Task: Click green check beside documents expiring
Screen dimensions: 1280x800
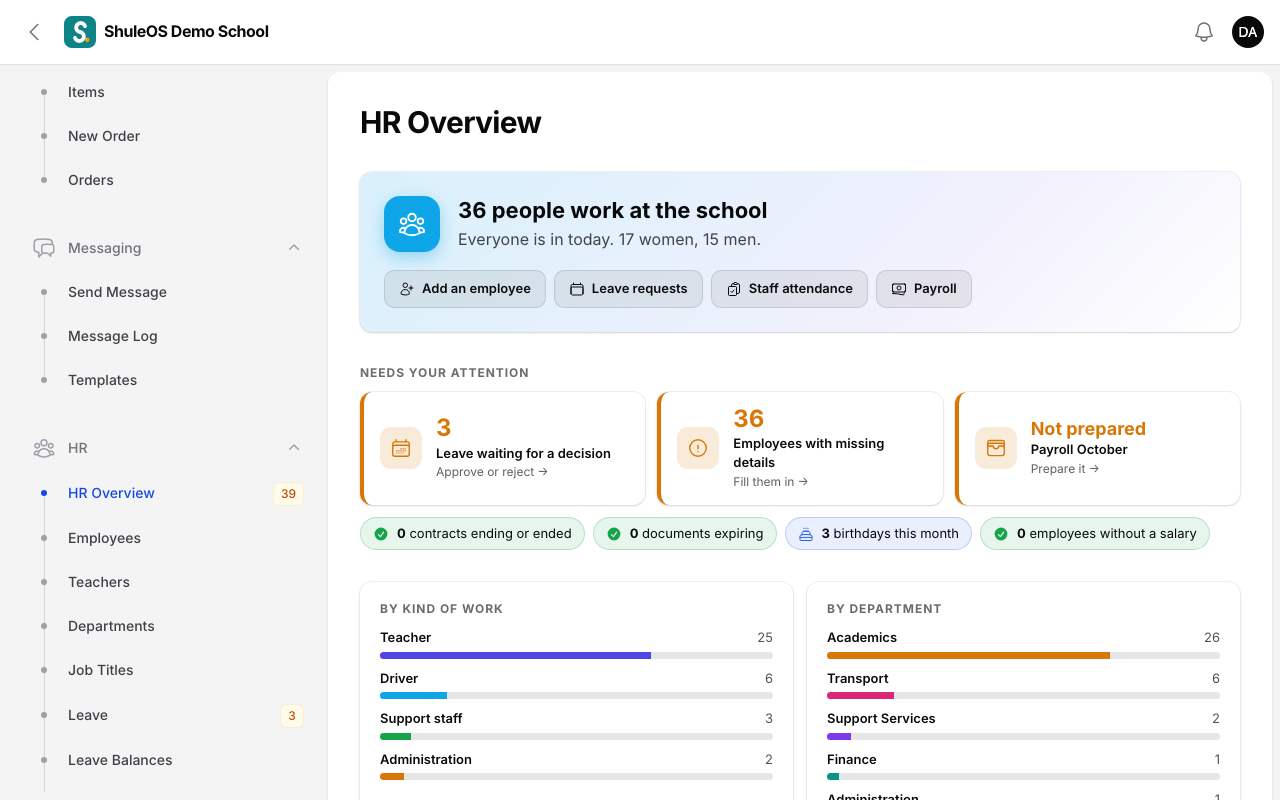Action: 614,534
